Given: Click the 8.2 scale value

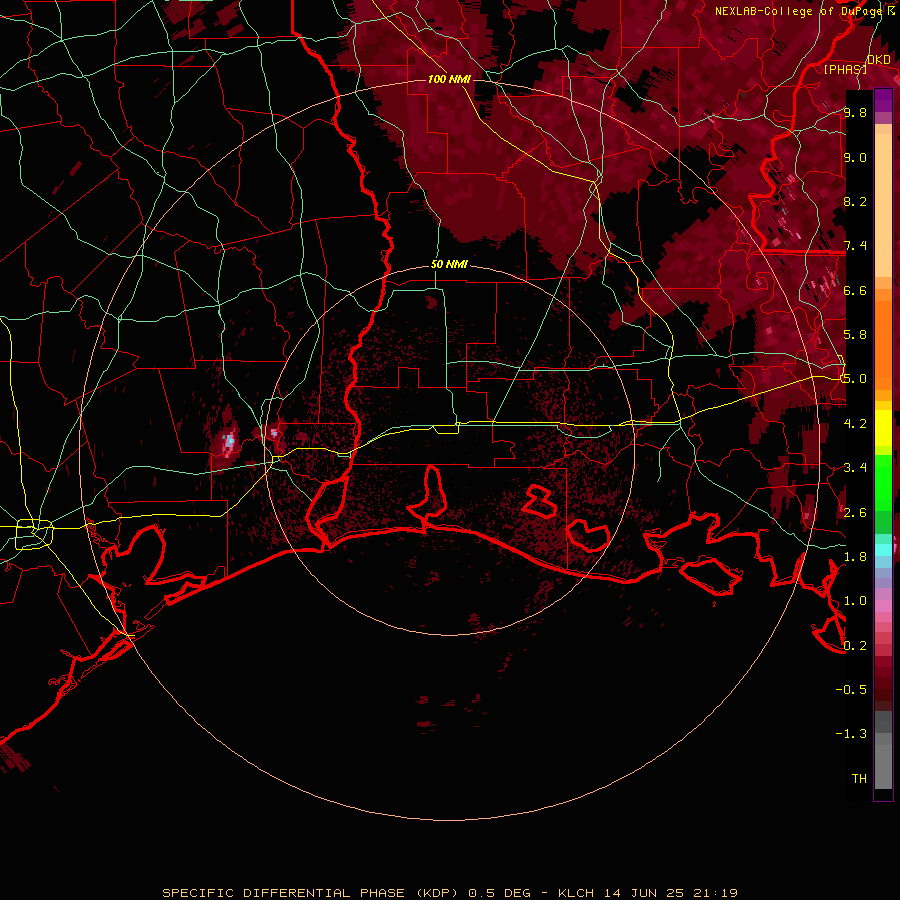Looking at the screenshot, I should pos(855,201).
